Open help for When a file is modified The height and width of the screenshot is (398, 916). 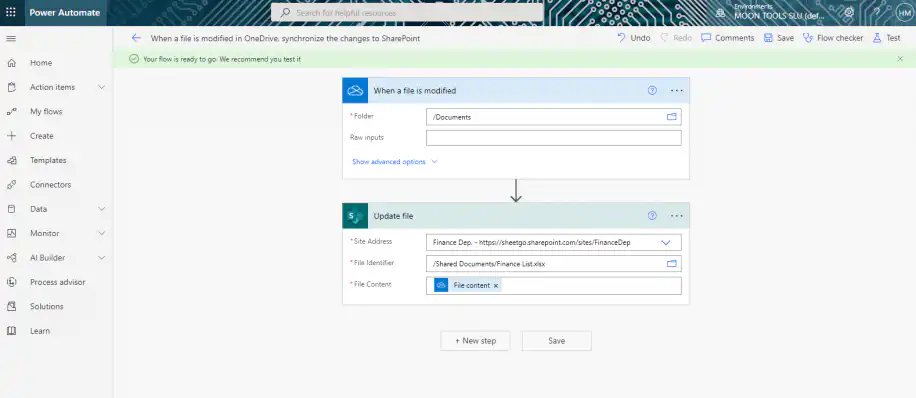653,91
